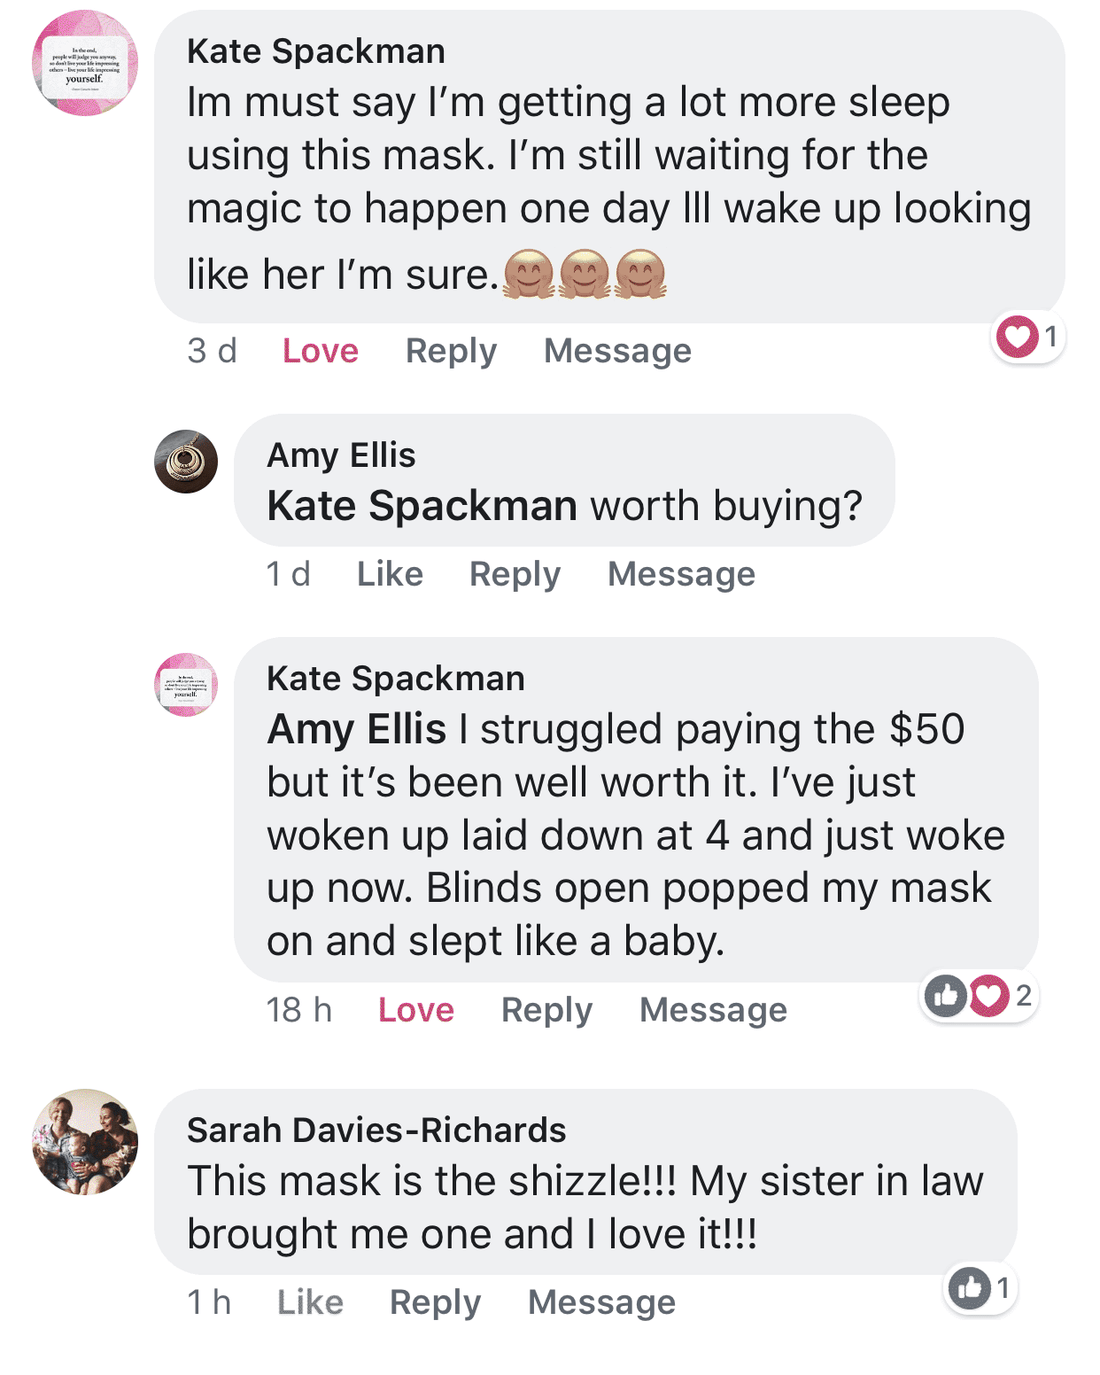Reply to Kate's 18 h comment
1100x1375 pixels.
pos(547,1010)
